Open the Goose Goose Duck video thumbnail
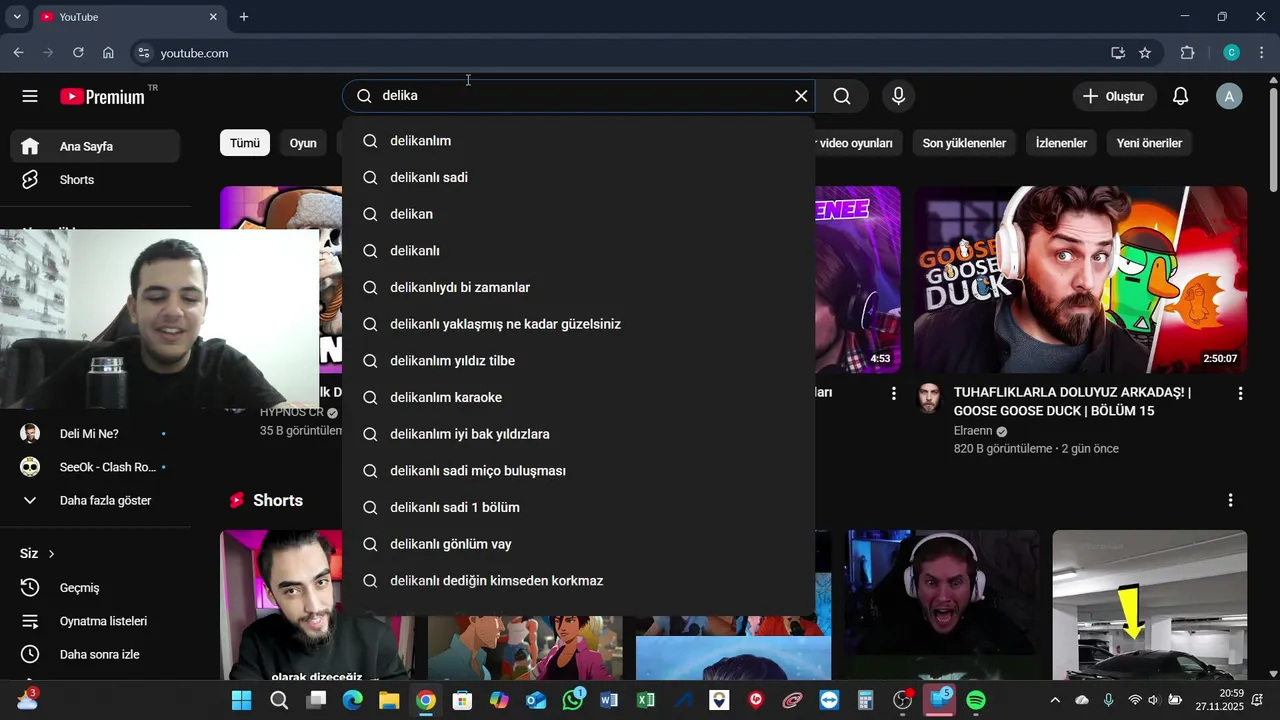The image size is (1280, 720). click(x=1081, y=279)
